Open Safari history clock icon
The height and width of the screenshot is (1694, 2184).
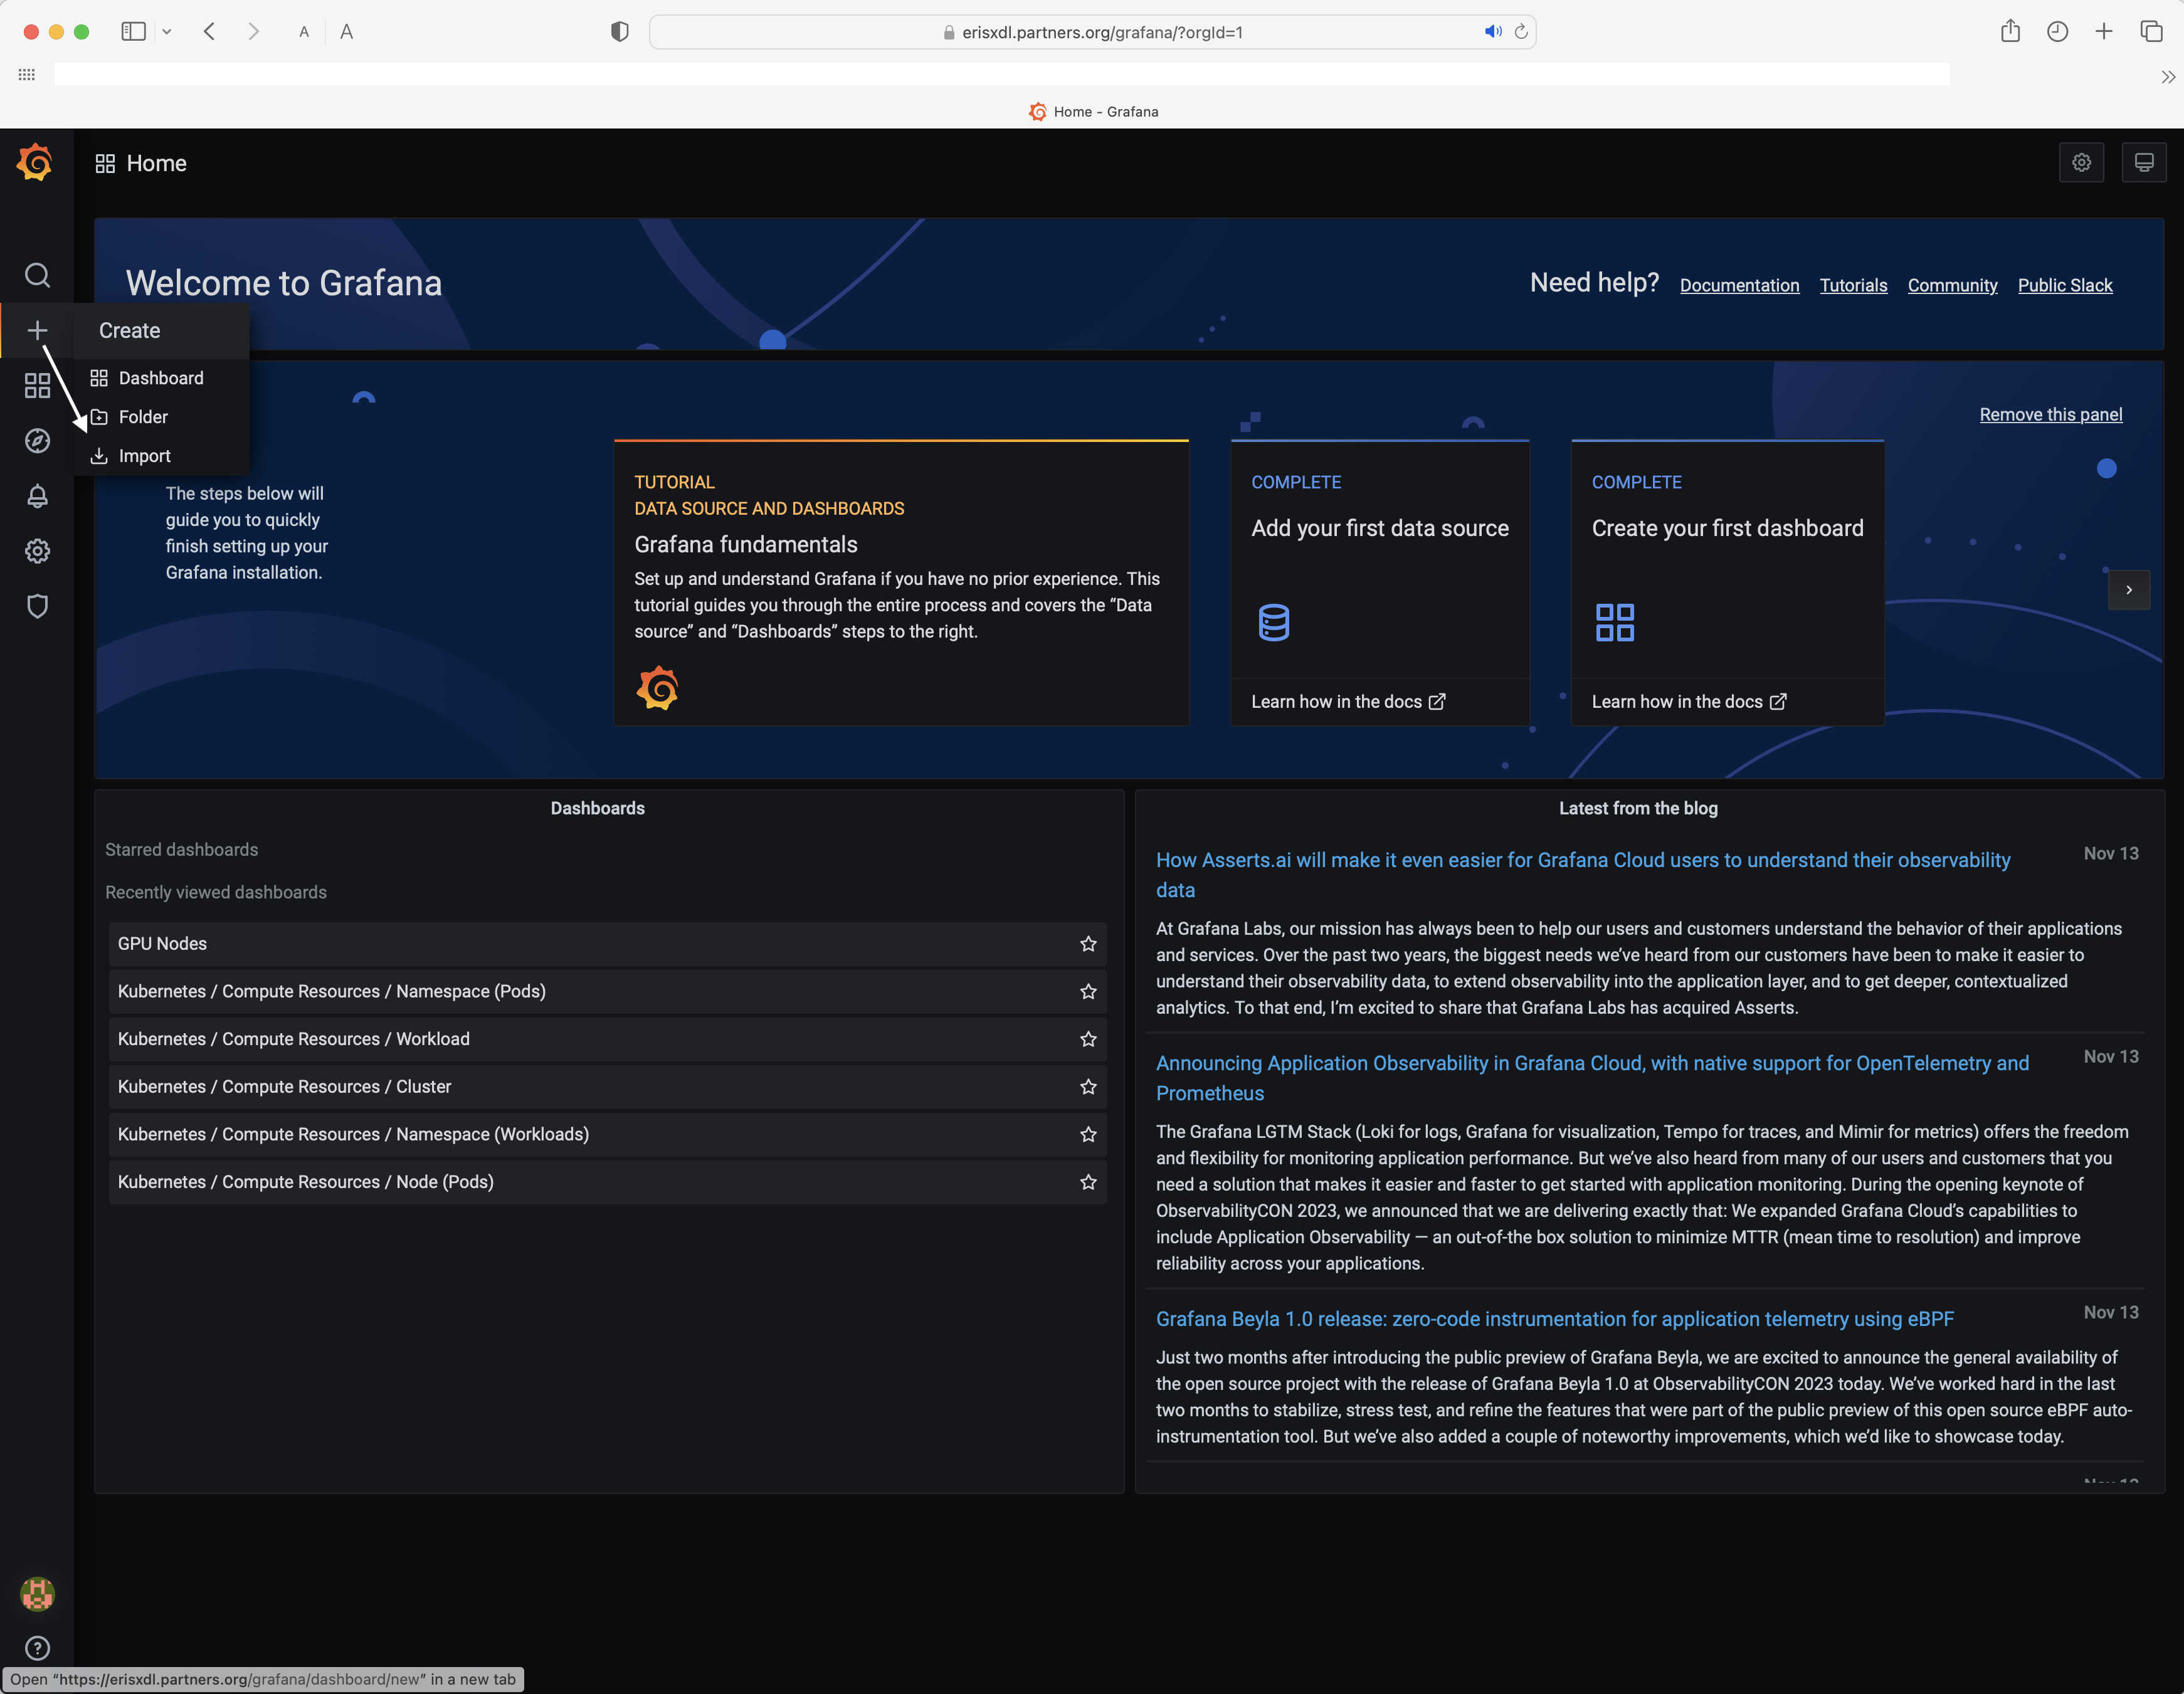pos(2057,32)
